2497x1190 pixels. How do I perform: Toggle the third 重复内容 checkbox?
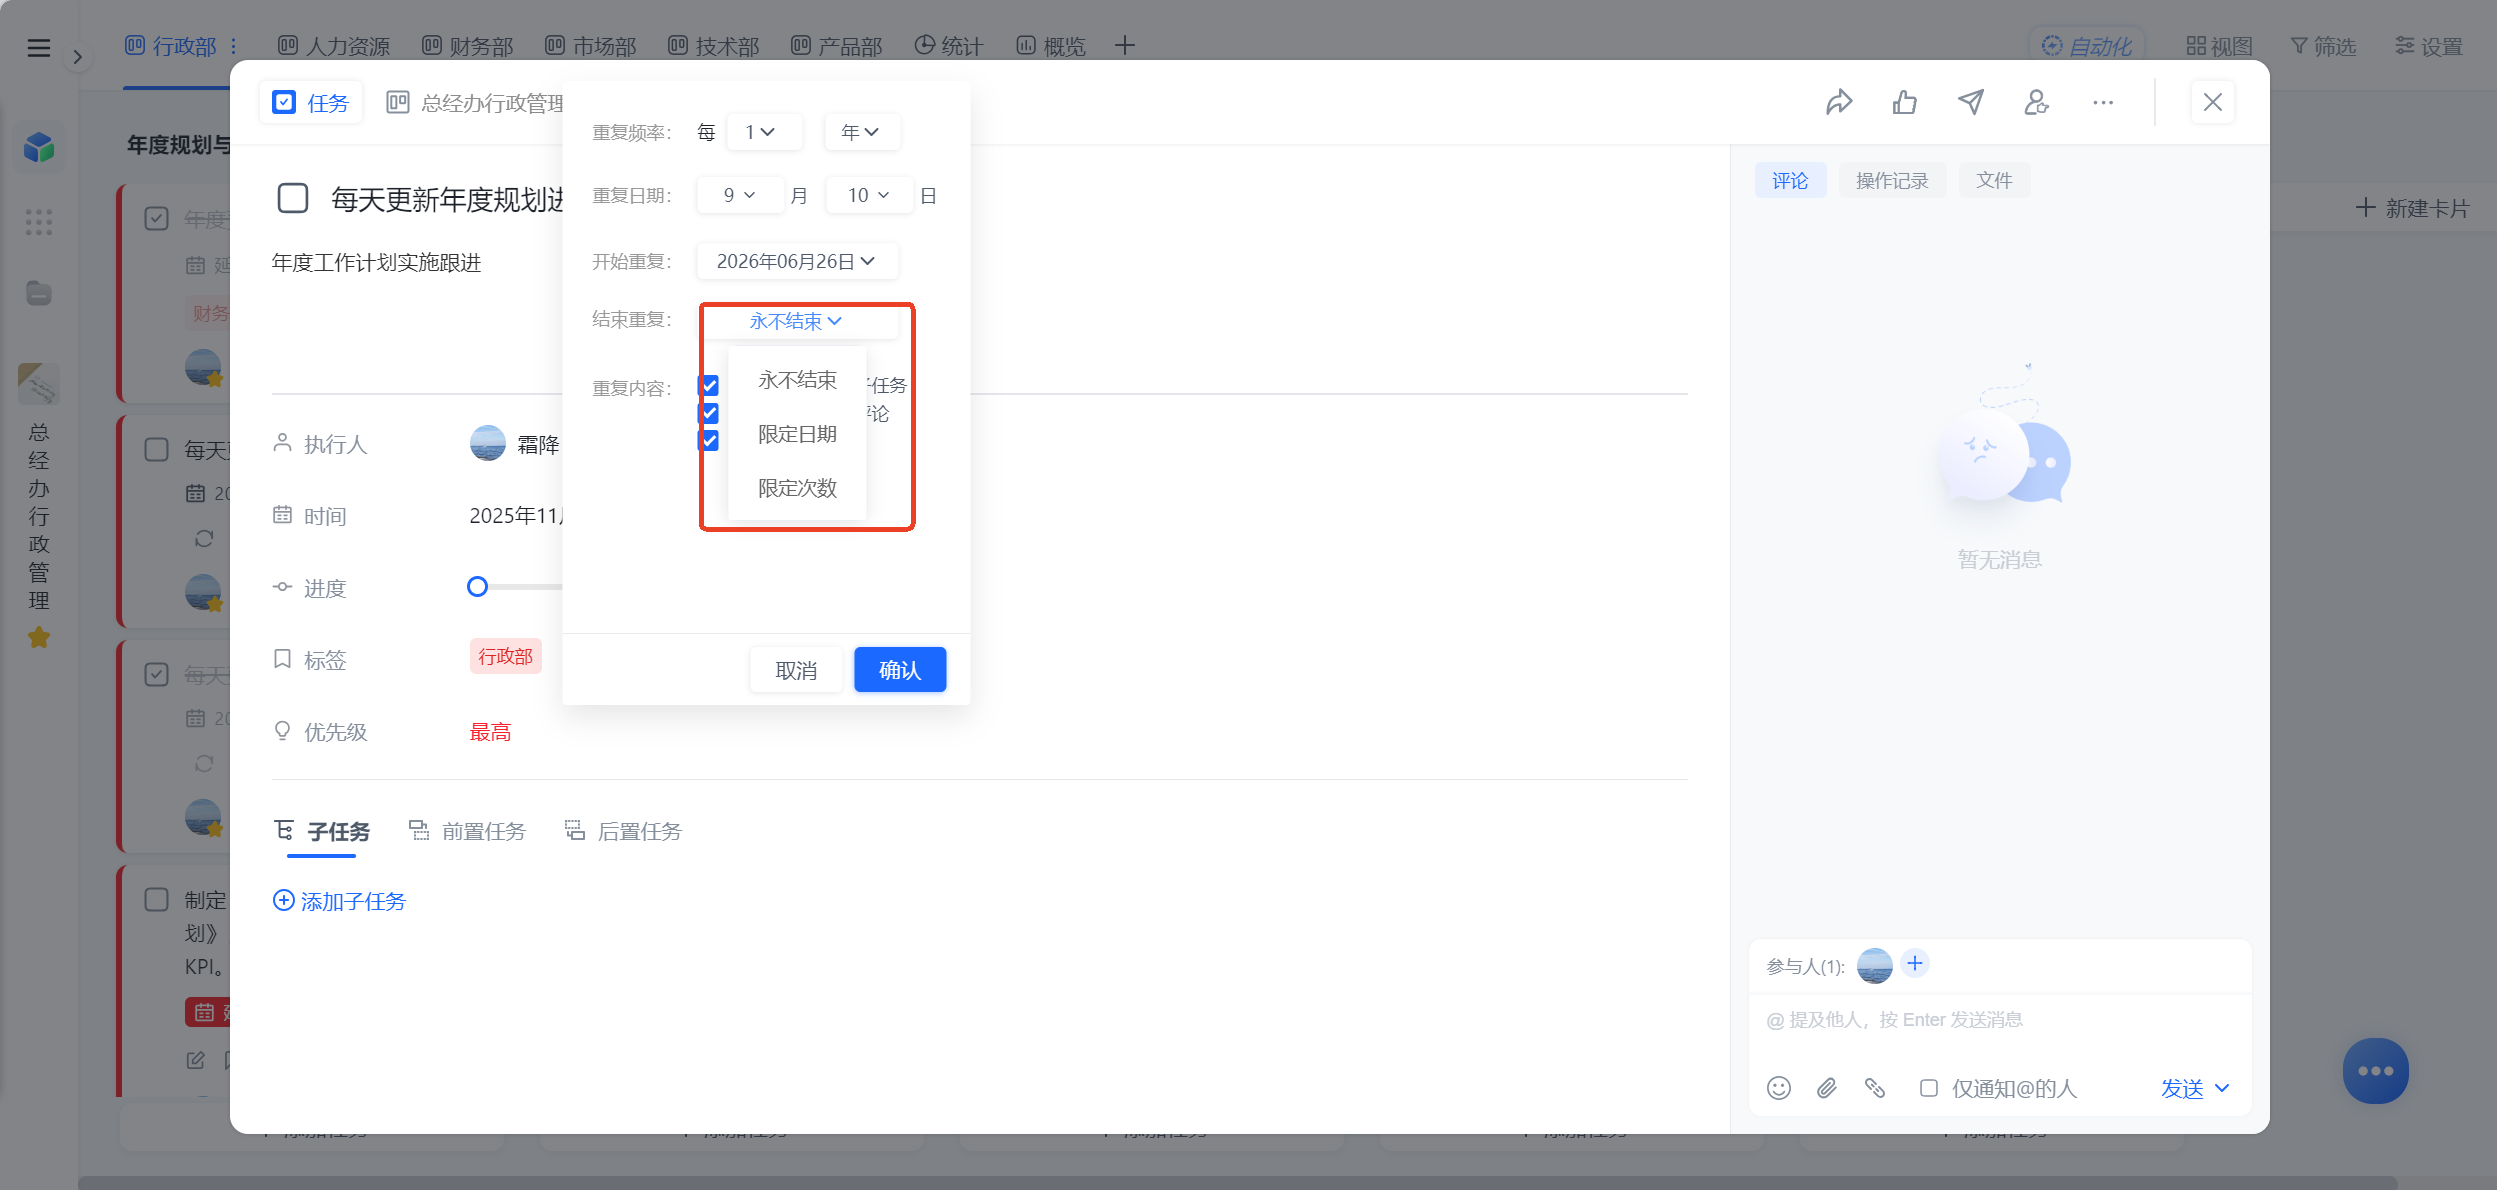709,440
